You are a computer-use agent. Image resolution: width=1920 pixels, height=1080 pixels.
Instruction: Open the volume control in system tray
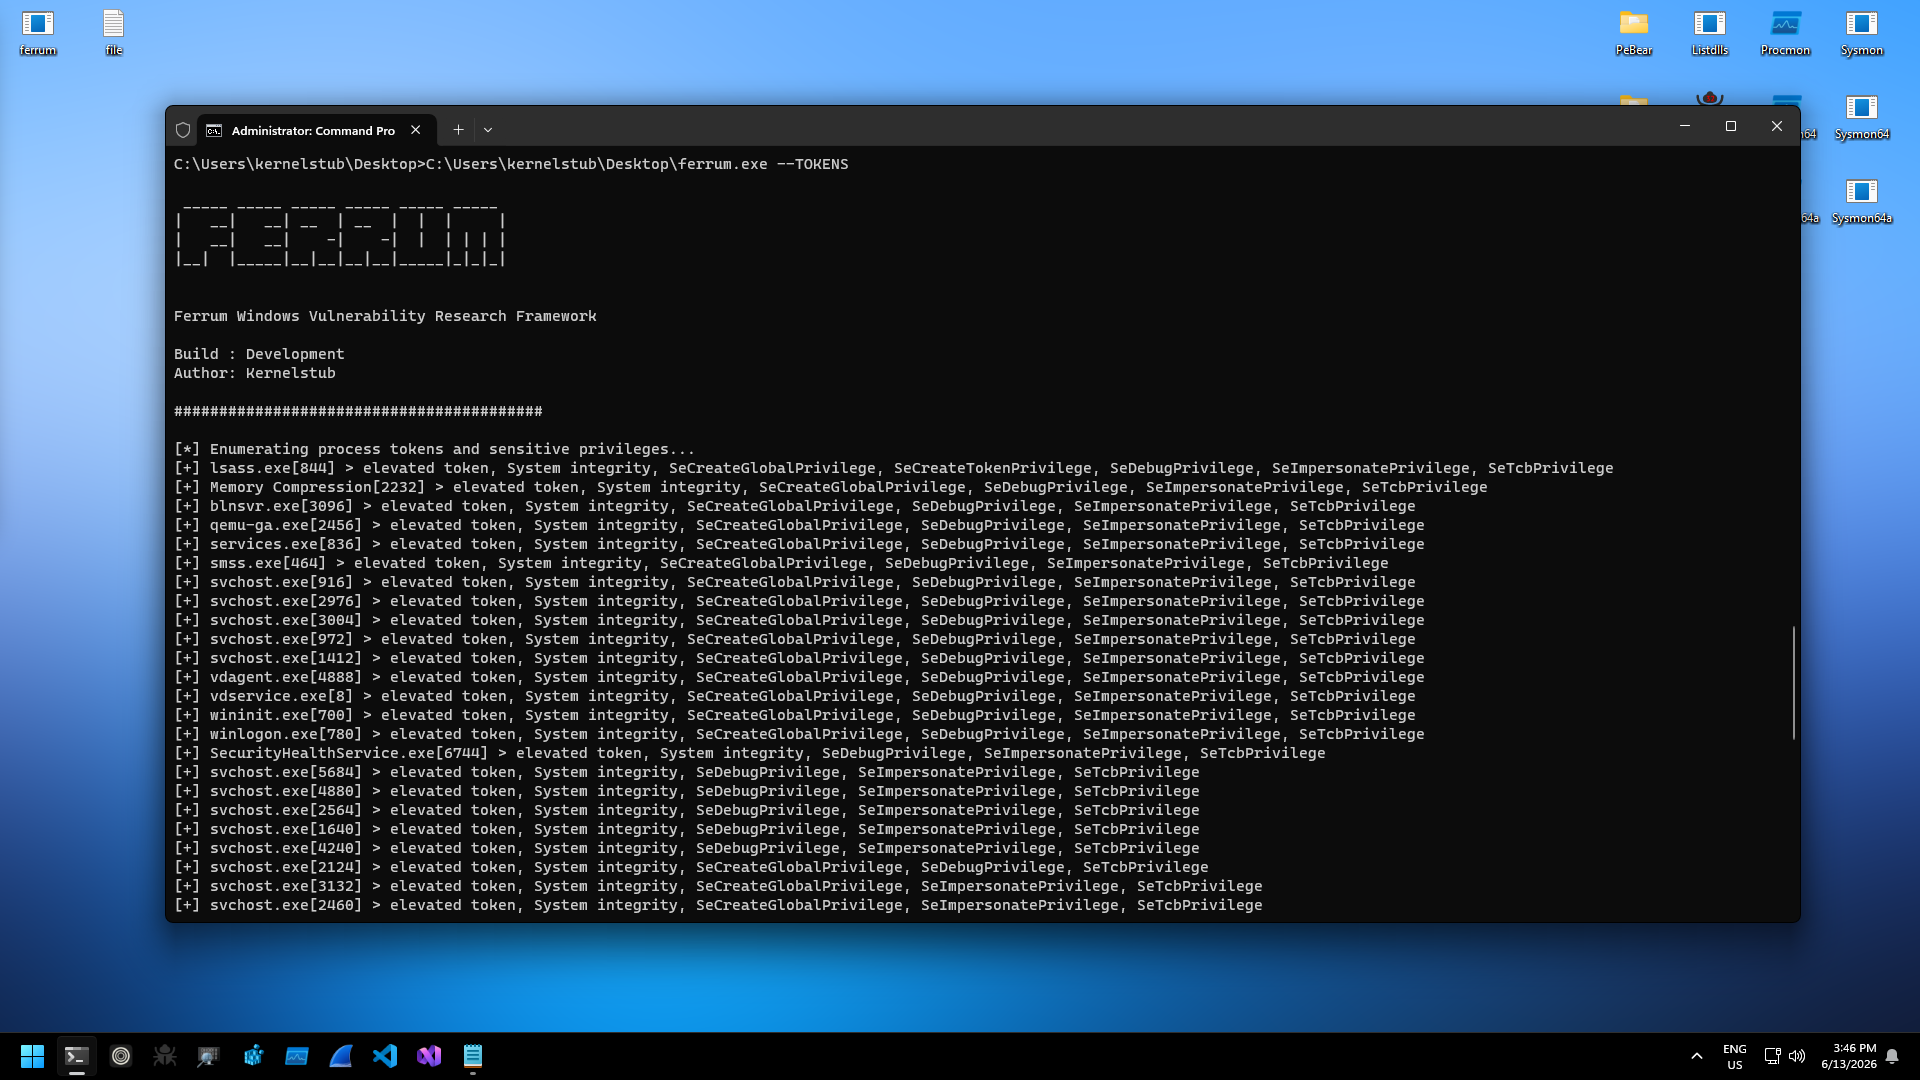[x=1797, y=1056]
